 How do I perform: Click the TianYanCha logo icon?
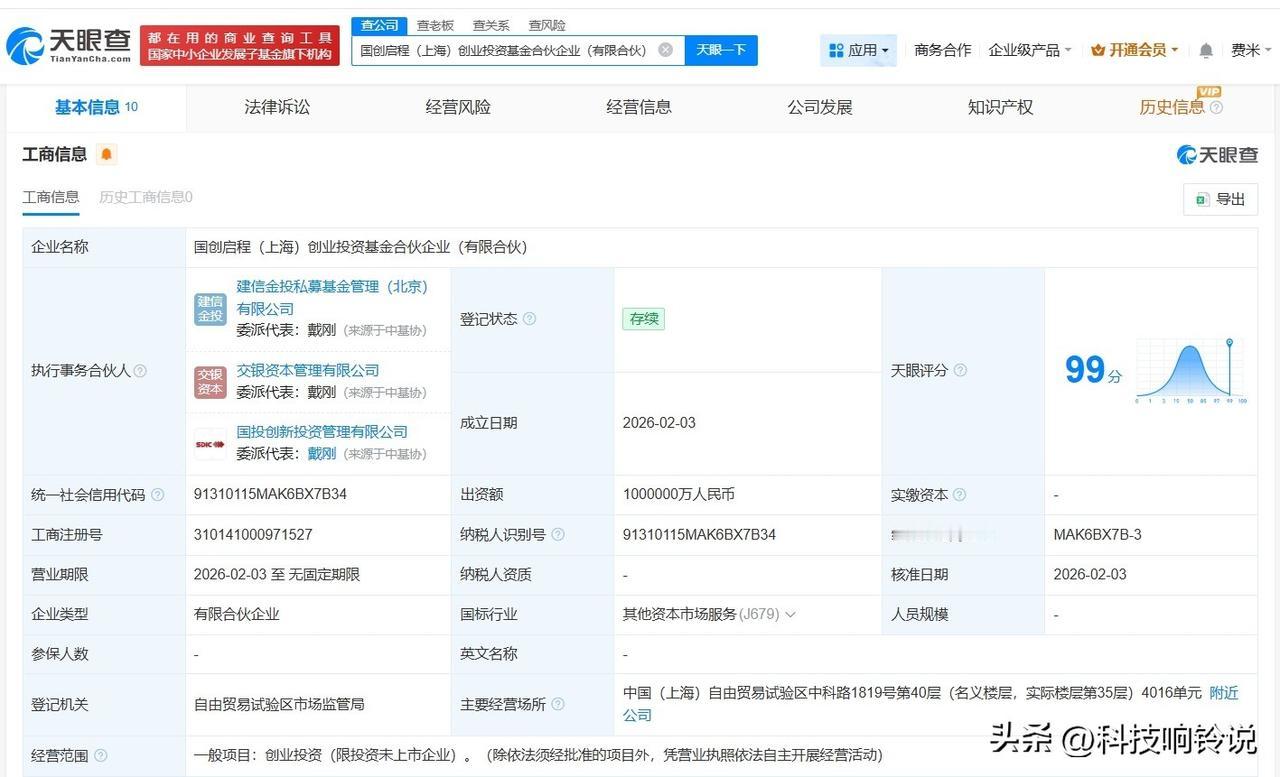(25, 42)
